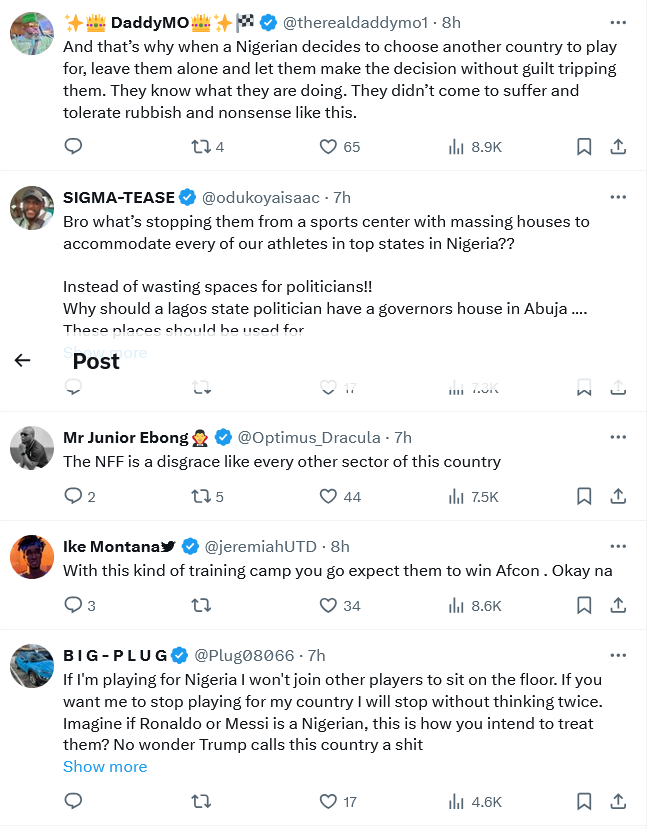View analytics for Mr Junior Ebong's post

click(x=456, y=496)
